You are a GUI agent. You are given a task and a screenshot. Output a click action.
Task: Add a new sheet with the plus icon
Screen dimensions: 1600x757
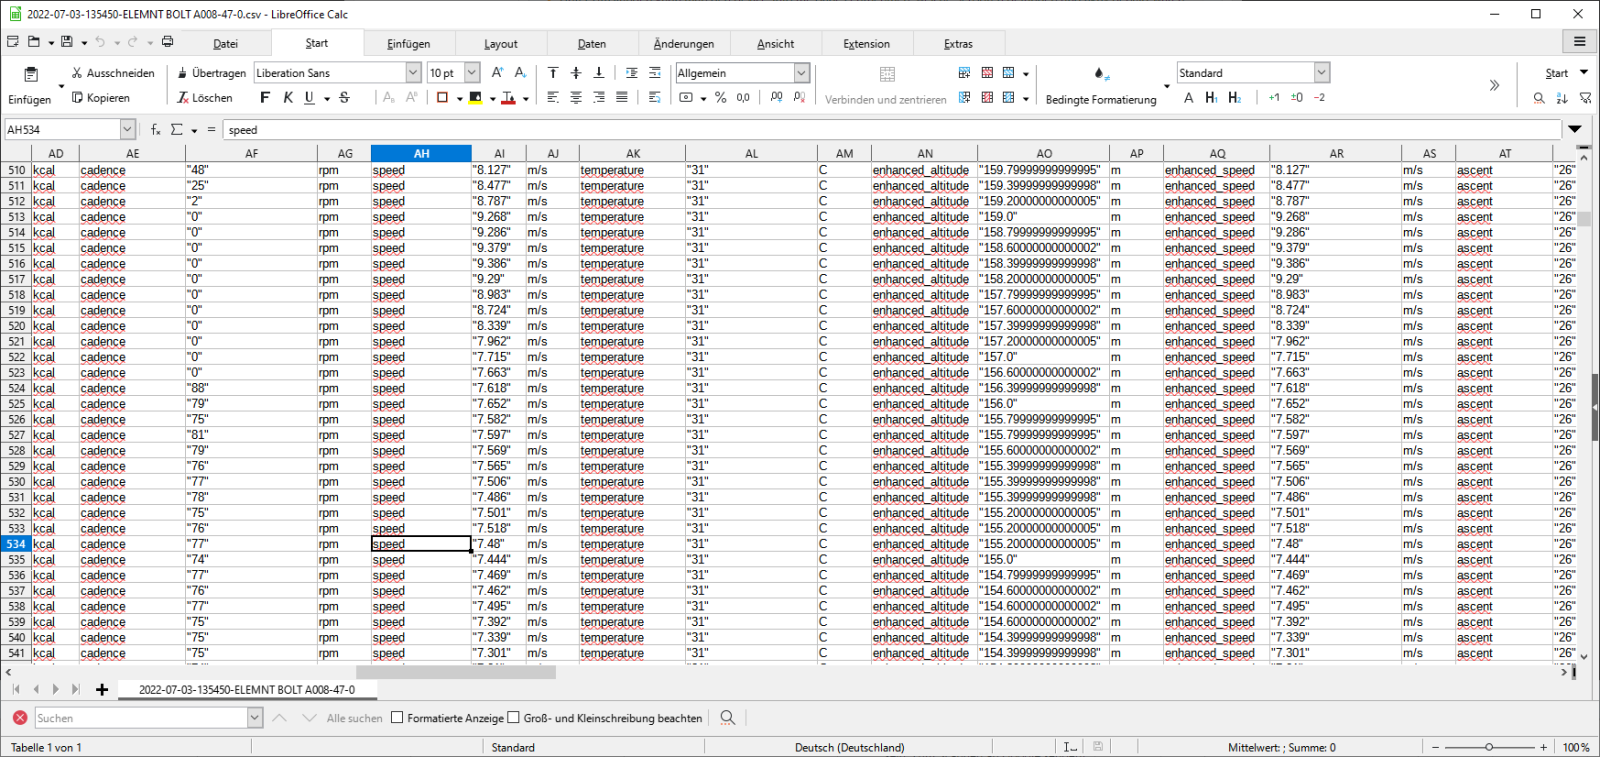click(102, 690)
